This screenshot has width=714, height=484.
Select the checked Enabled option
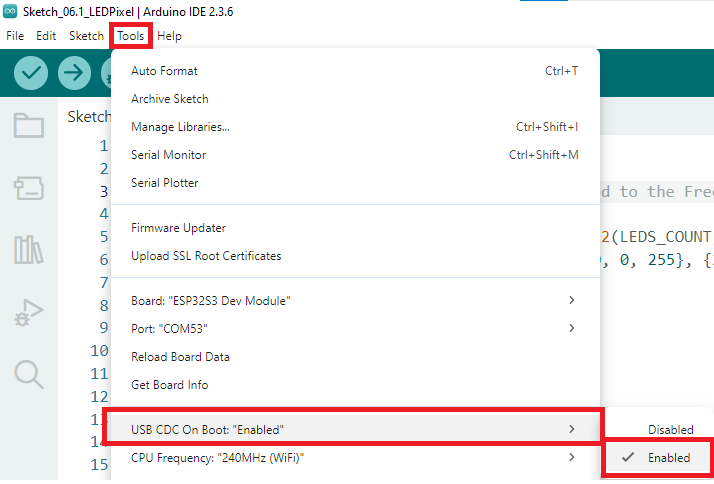[669, 457]
